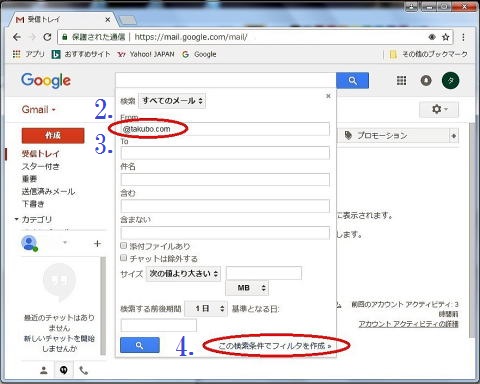
Task: Open the Google apps grid icon
Action: (x=401, y=80)
